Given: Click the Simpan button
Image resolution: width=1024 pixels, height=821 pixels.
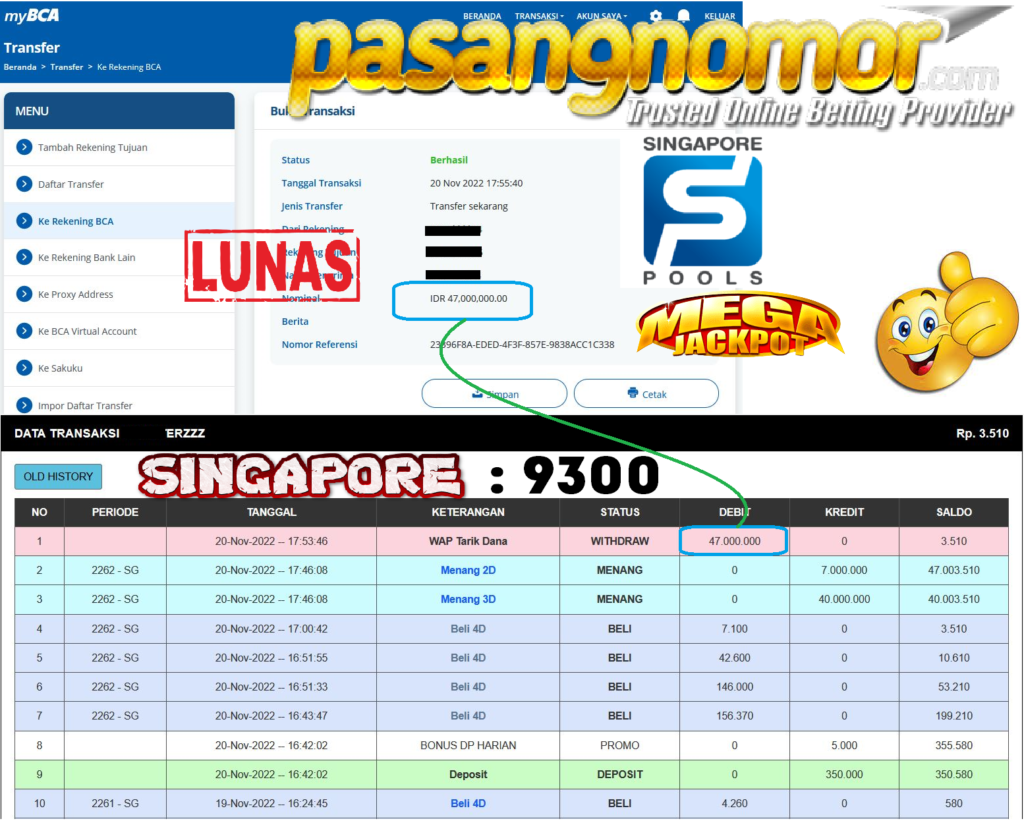Looking at the screenshot, I should (x=494, y=393).
